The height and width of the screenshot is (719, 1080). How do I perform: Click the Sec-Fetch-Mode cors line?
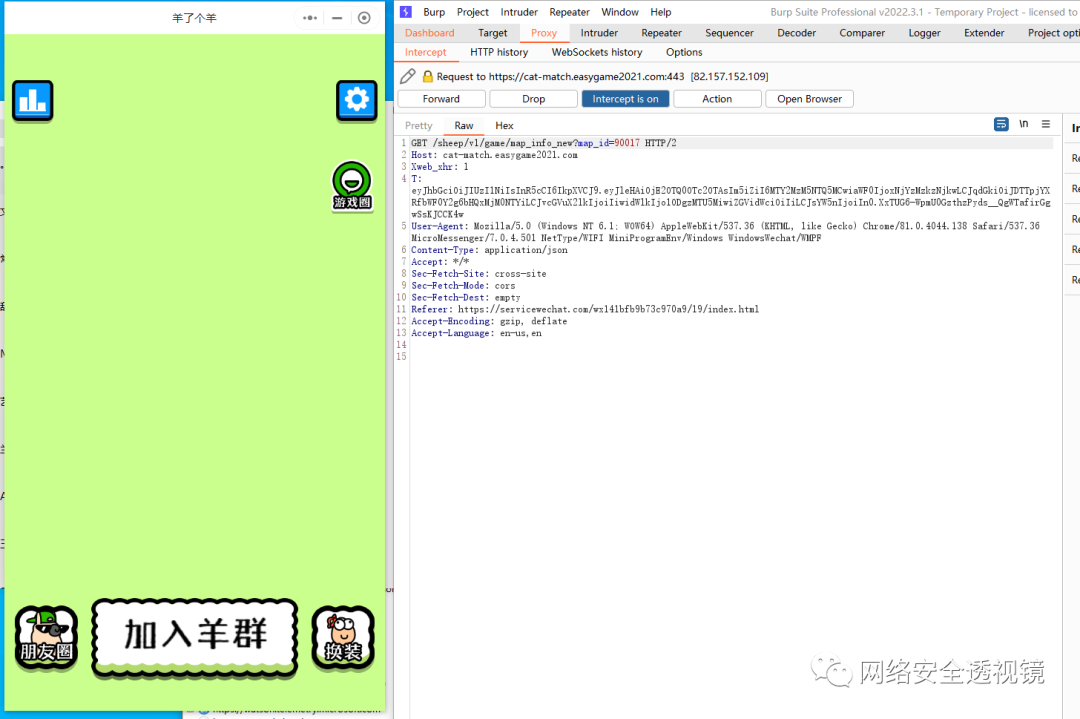click(x=464, y=286)
